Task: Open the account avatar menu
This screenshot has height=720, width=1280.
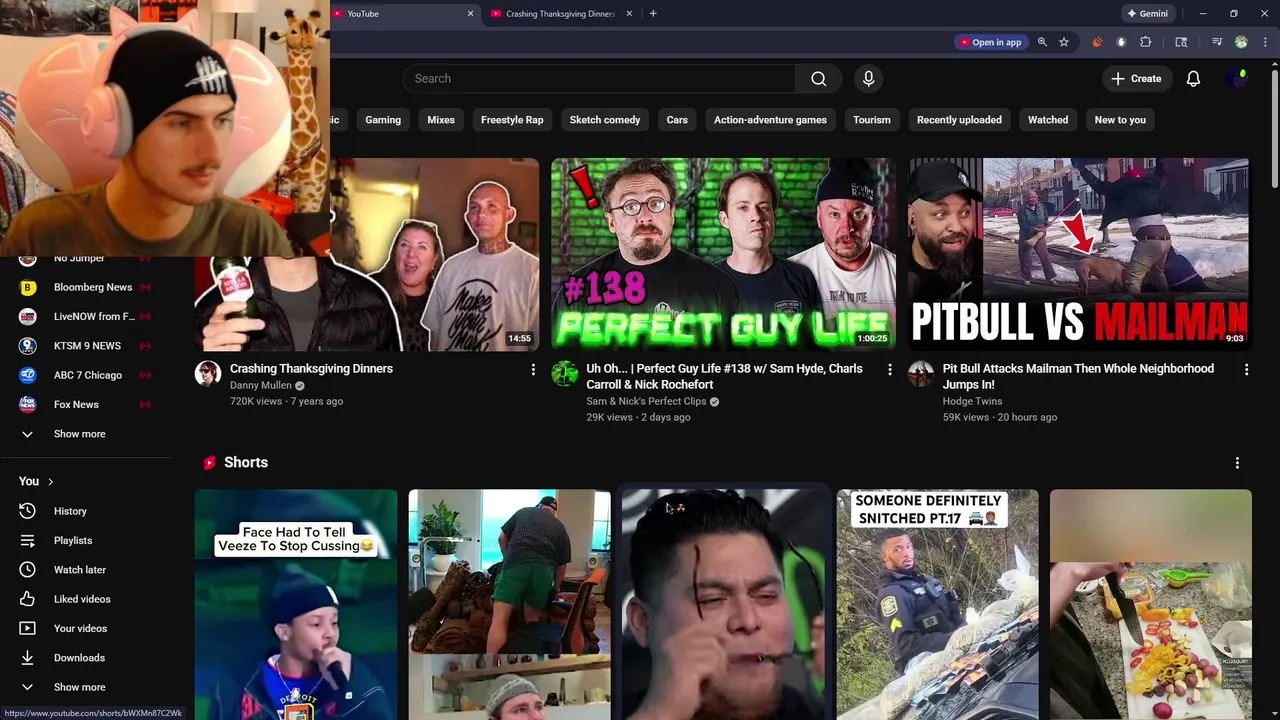Action: [1237, 78]
